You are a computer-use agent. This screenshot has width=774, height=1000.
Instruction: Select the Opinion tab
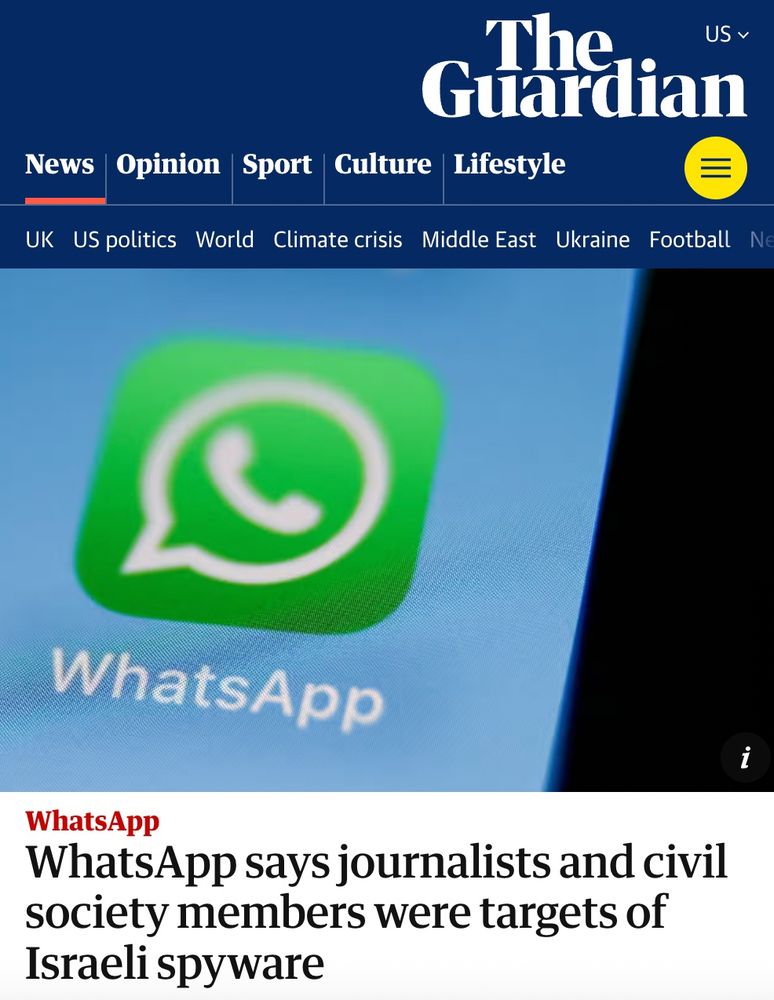pos(168,165)
